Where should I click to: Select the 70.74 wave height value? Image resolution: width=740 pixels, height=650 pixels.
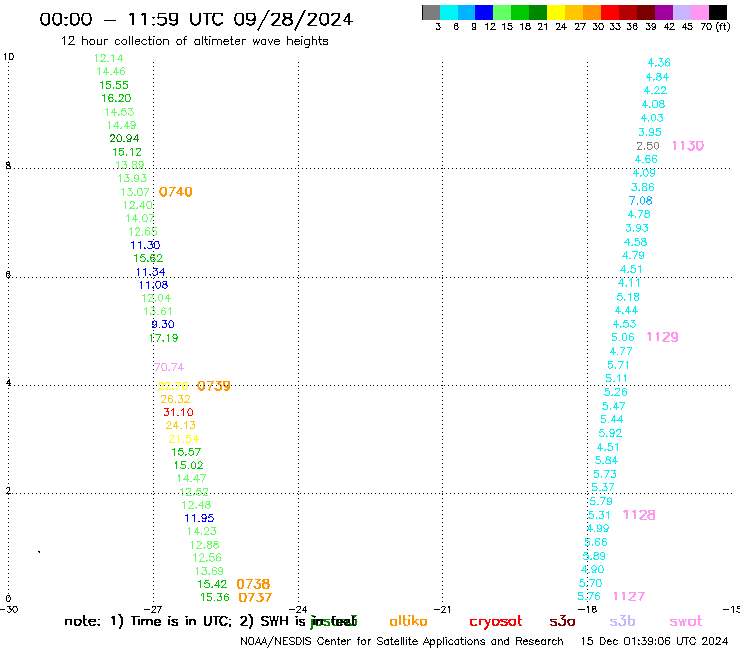coord(169,367)
